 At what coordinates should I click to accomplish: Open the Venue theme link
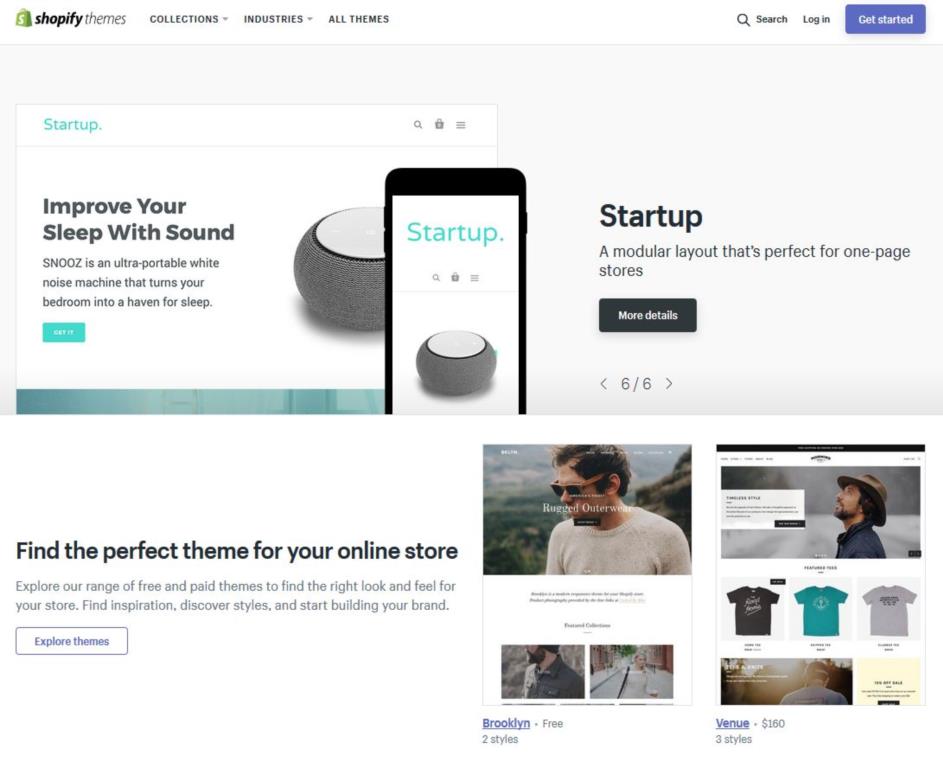[732, 723]
